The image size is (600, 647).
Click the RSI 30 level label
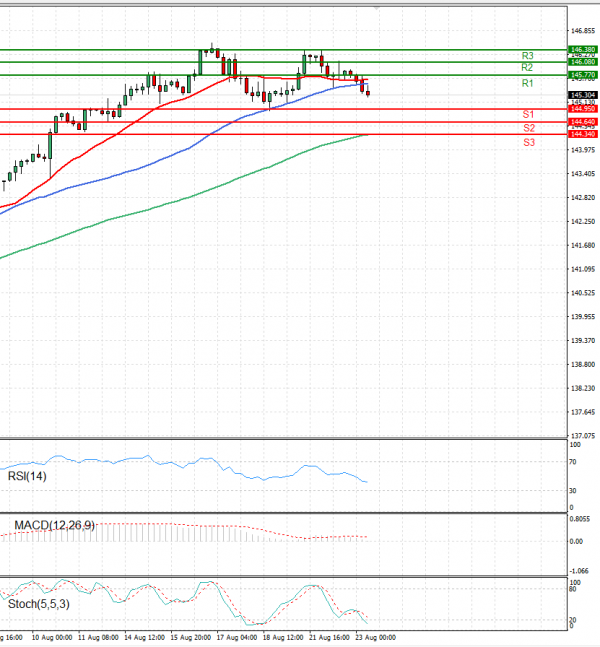pyautogui.click(x=573, y=491)
